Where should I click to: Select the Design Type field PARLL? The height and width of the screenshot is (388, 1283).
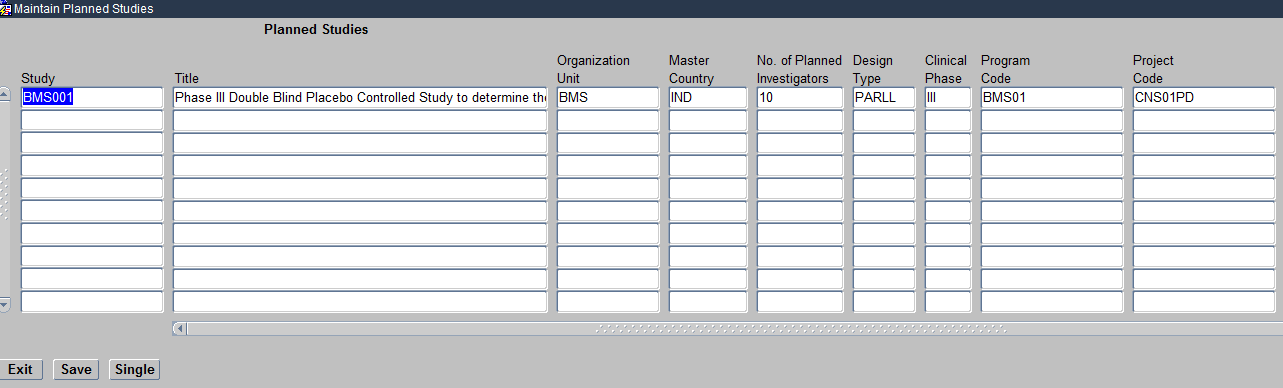(x=884, y=98)
